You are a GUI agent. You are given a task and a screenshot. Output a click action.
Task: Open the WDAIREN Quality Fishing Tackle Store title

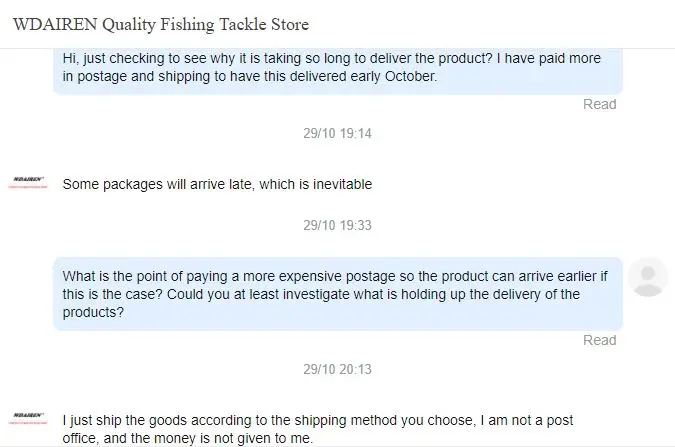coord(161,24)
